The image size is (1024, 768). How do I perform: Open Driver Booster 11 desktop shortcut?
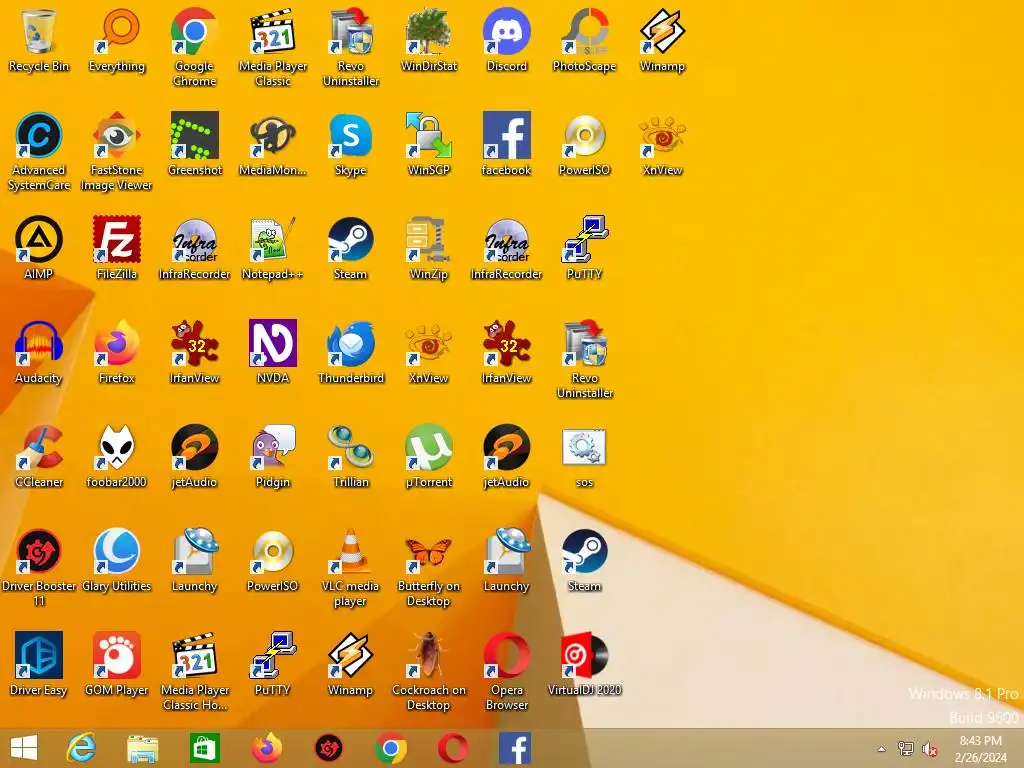[x=39, y=568]
